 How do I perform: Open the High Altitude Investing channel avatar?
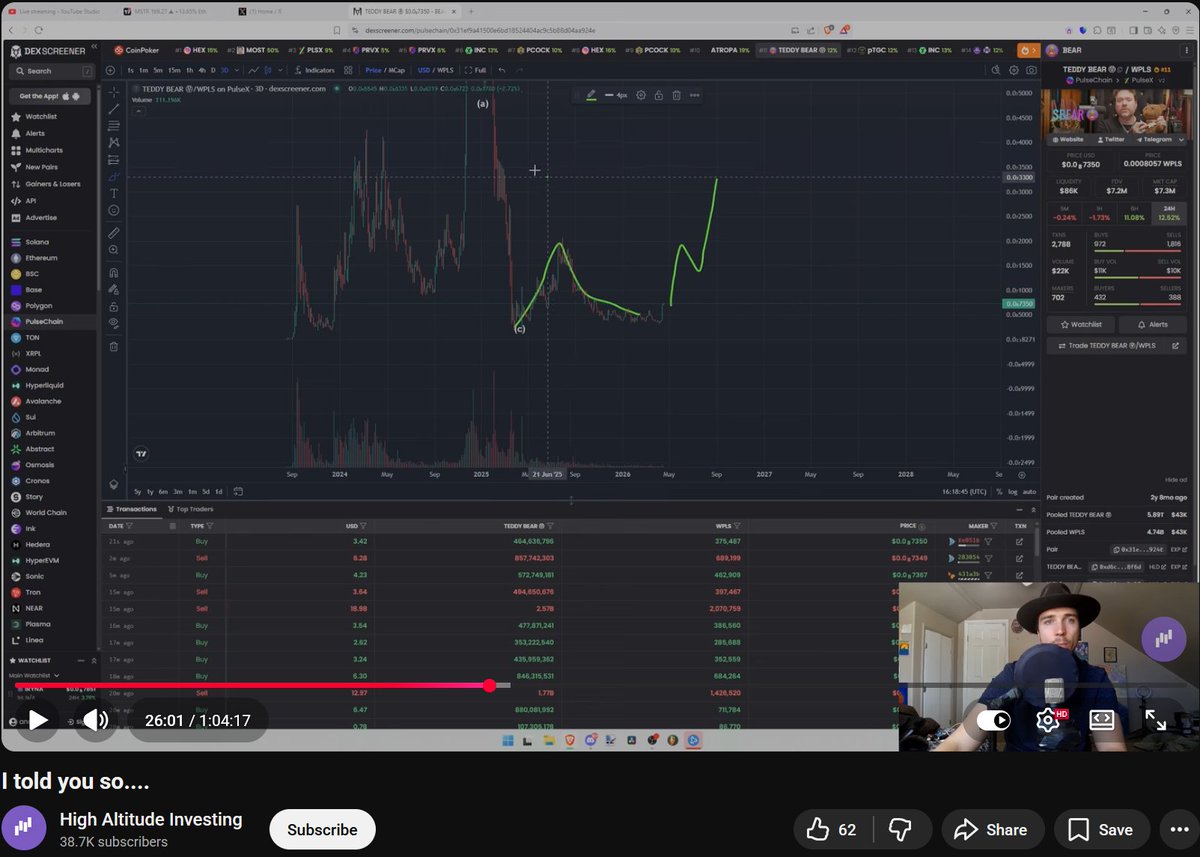pyautogui.click(x=24, y=828)
